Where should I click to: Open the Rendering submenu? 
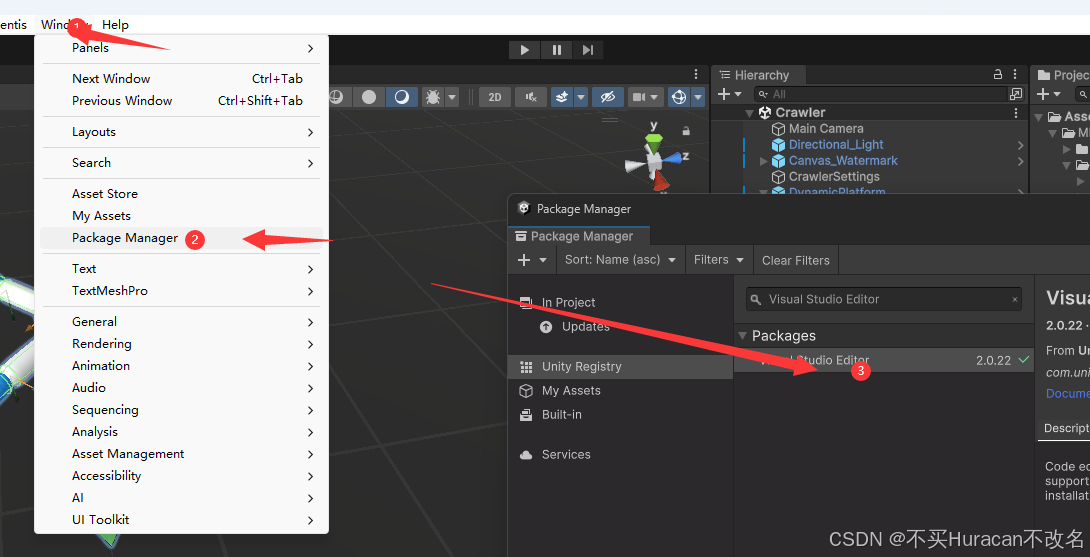coord(181,344)
